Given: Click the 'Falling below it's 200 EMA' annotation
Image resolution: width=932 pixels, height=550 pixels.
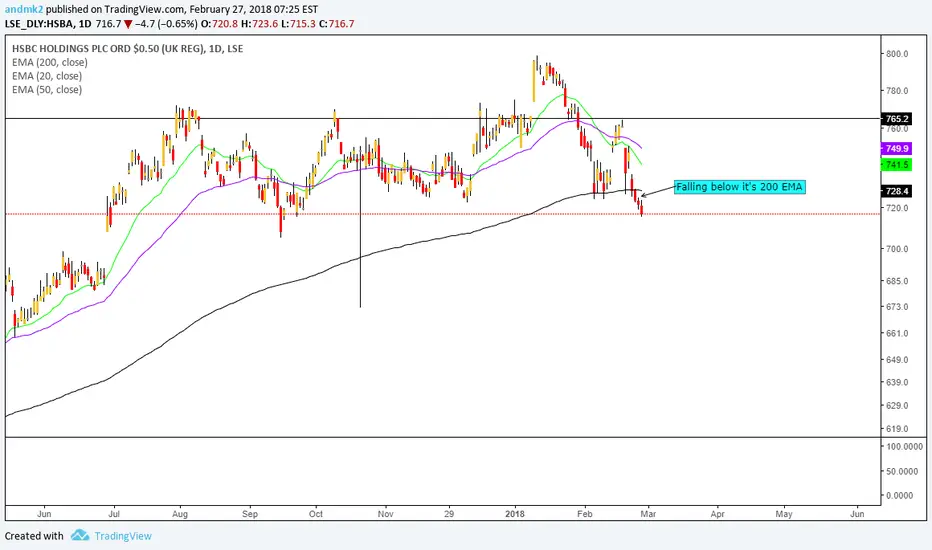Looking at the screenshot, I should pyautogui.click(x=739, y=187).
